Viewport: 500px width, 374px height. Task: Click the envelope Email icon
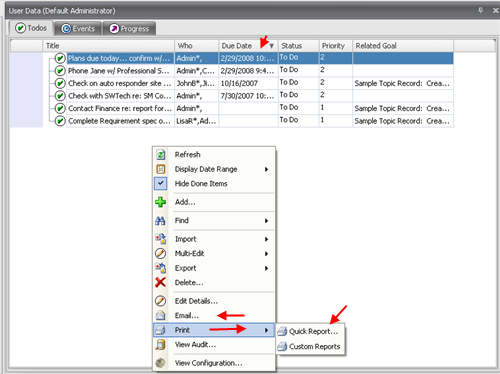point(161,315)
